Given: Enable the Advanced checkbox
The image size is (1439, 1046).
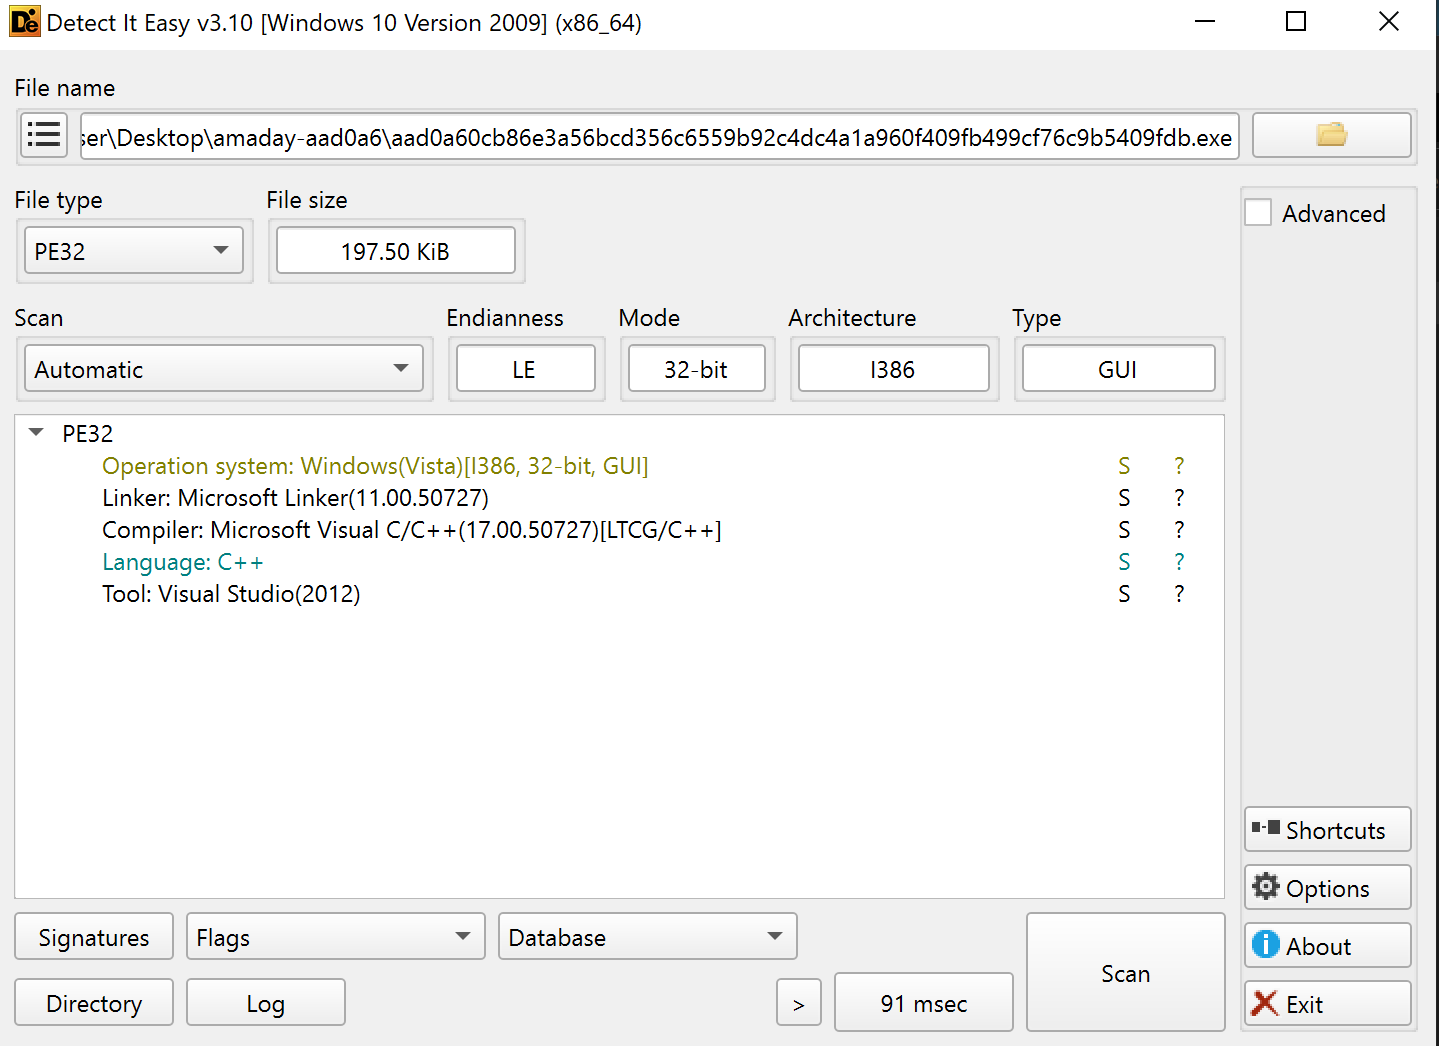Looking at the screenshot, I should click(1258, 213).
